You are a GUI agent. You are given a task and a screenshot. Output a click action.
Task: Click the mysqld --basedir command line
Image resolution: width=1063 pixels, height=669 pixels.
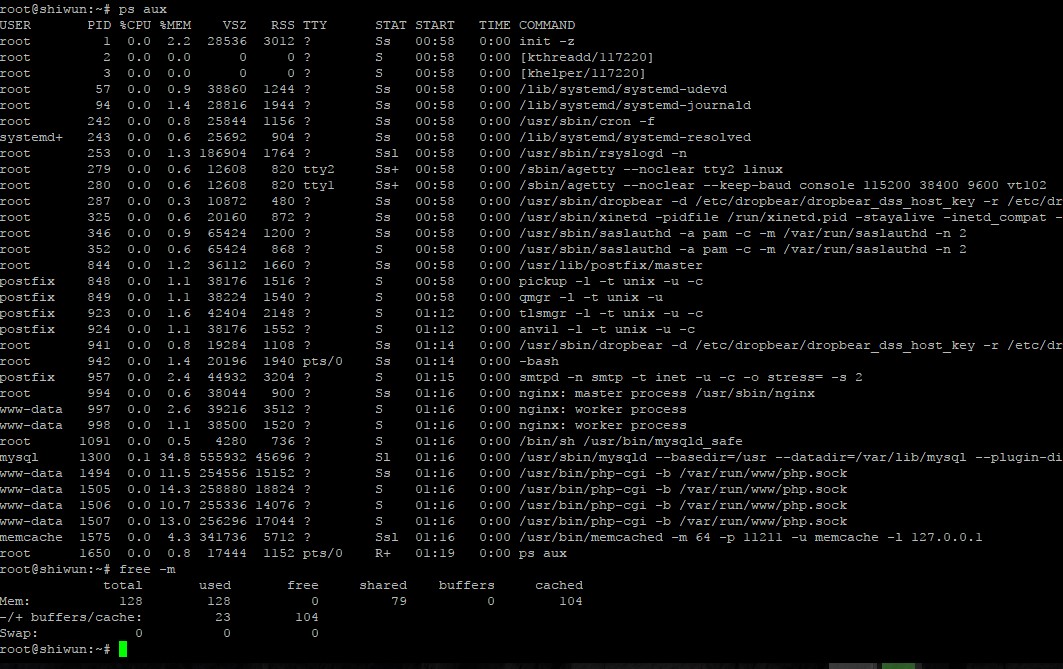(x=790, y=458)
